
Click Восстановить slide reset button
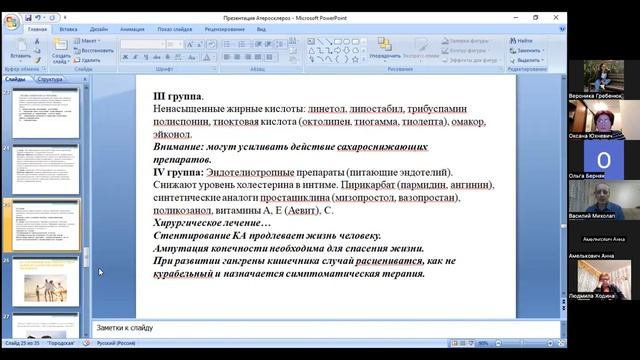[x=93, y=51]
